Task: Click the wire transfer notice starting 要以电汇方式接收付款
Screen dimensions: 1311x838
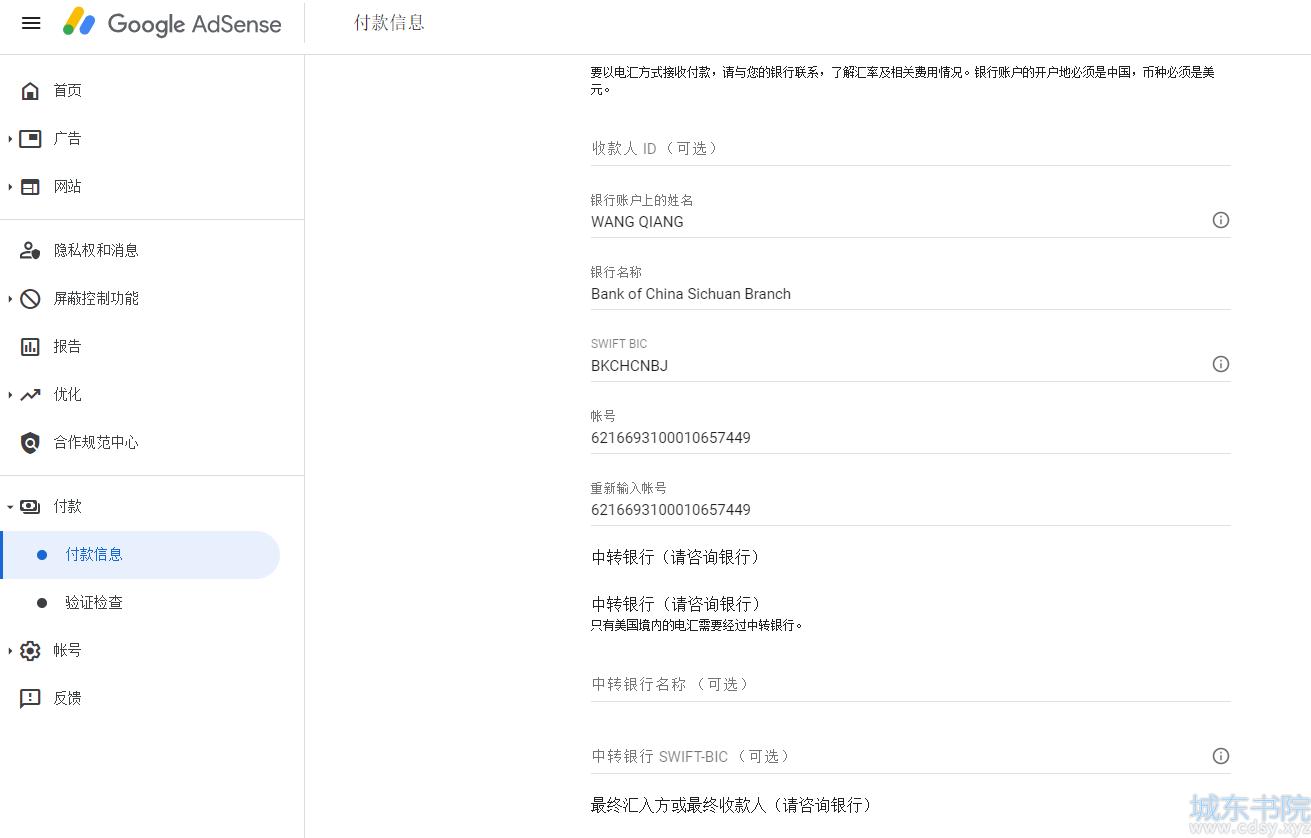Action: (903, 81)
